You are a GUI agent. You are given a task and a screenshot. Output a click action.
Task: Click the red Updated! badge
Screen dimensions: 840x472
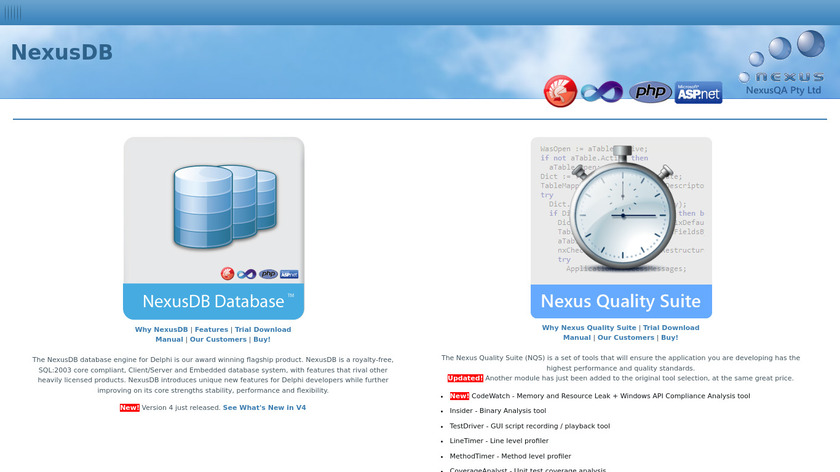[x=465, y=378]
